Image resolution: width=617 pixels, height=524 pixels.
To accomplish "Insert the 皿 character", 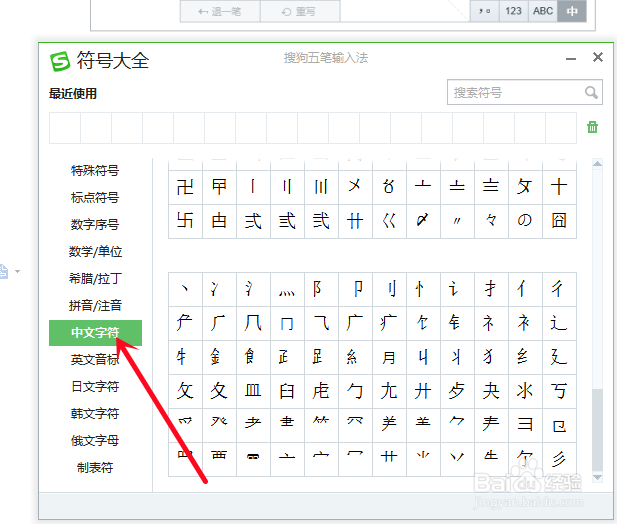I will 253,391.
